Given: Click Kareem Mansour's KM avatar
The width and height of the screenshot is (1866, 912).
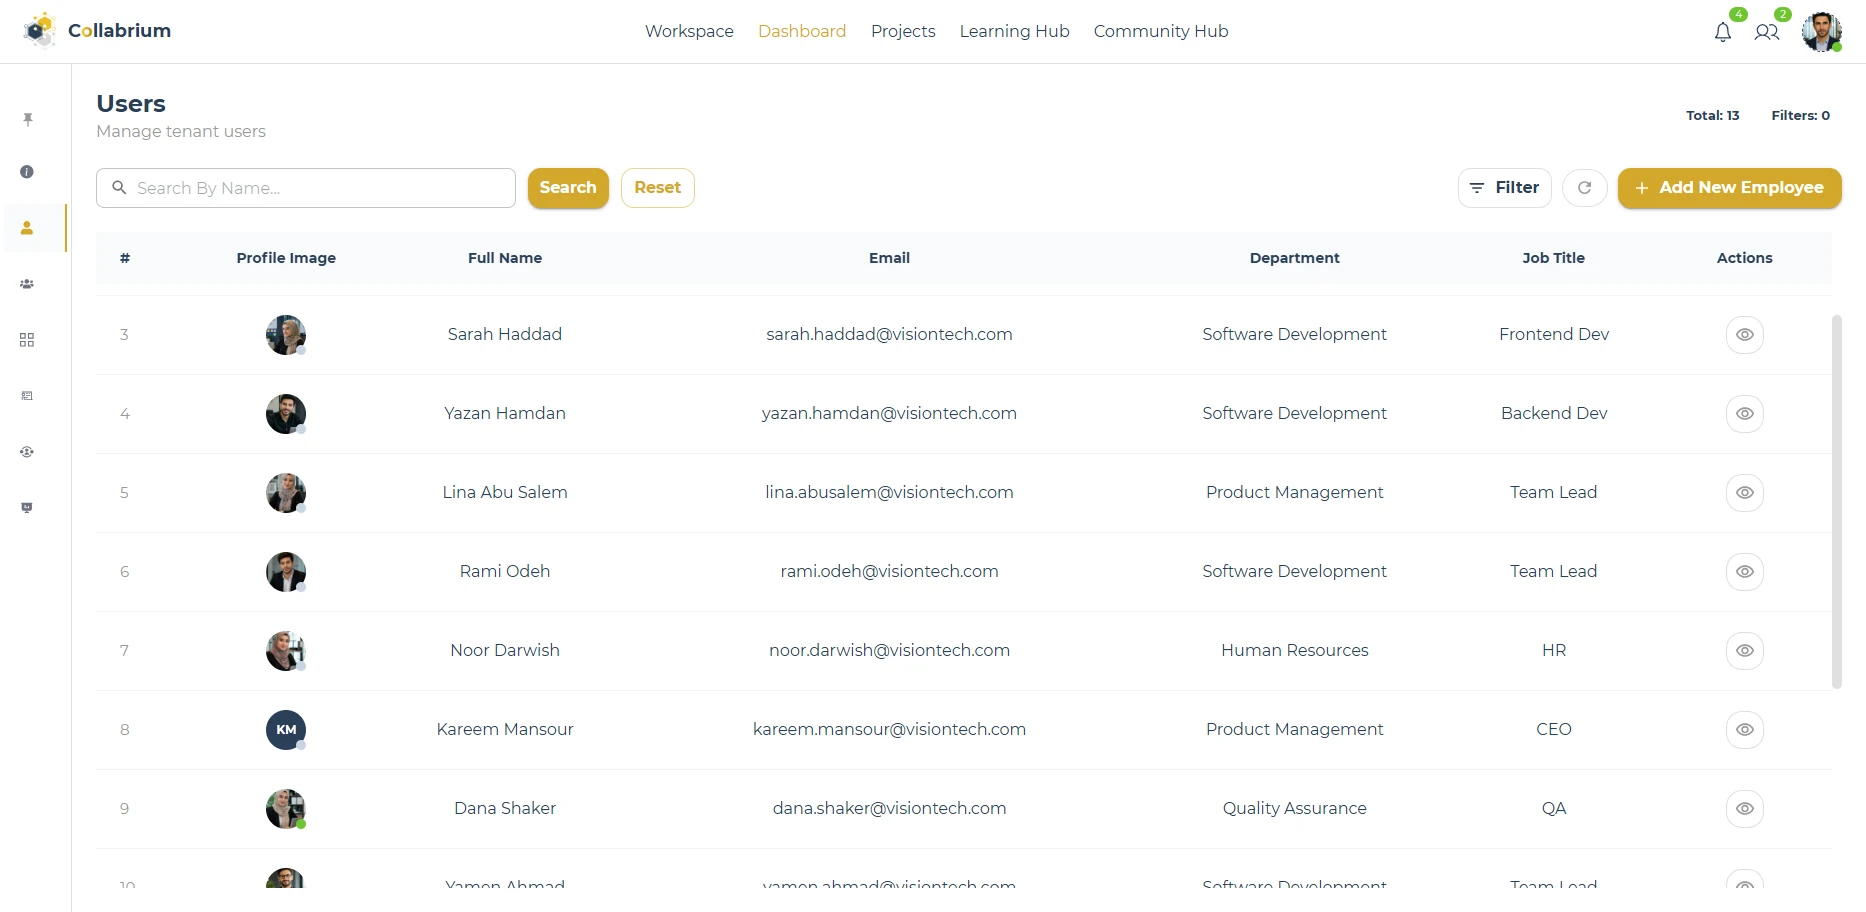Looking at the screenshot, I should 286,730.
